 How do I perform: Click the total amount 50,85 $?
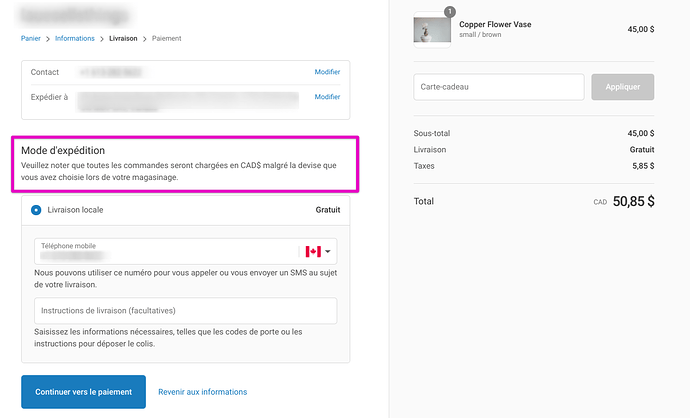(634, 201)
